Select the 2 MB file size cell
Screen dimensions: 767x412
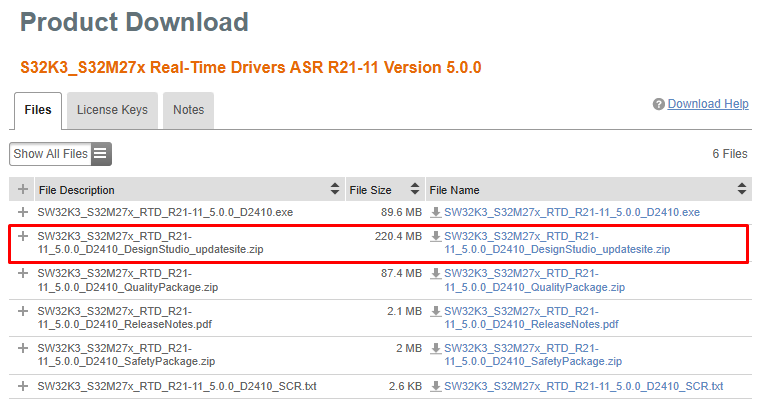click(409, 348)
